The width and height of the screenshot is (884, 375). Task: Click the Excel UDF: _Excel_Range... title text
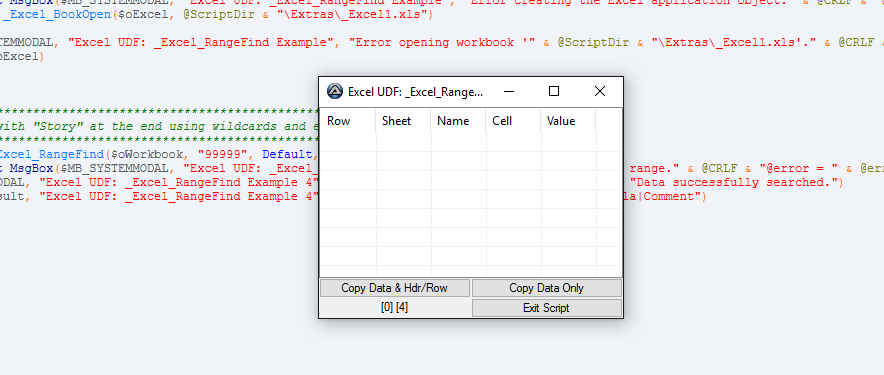pyautogui.click(x=416, y=92)
